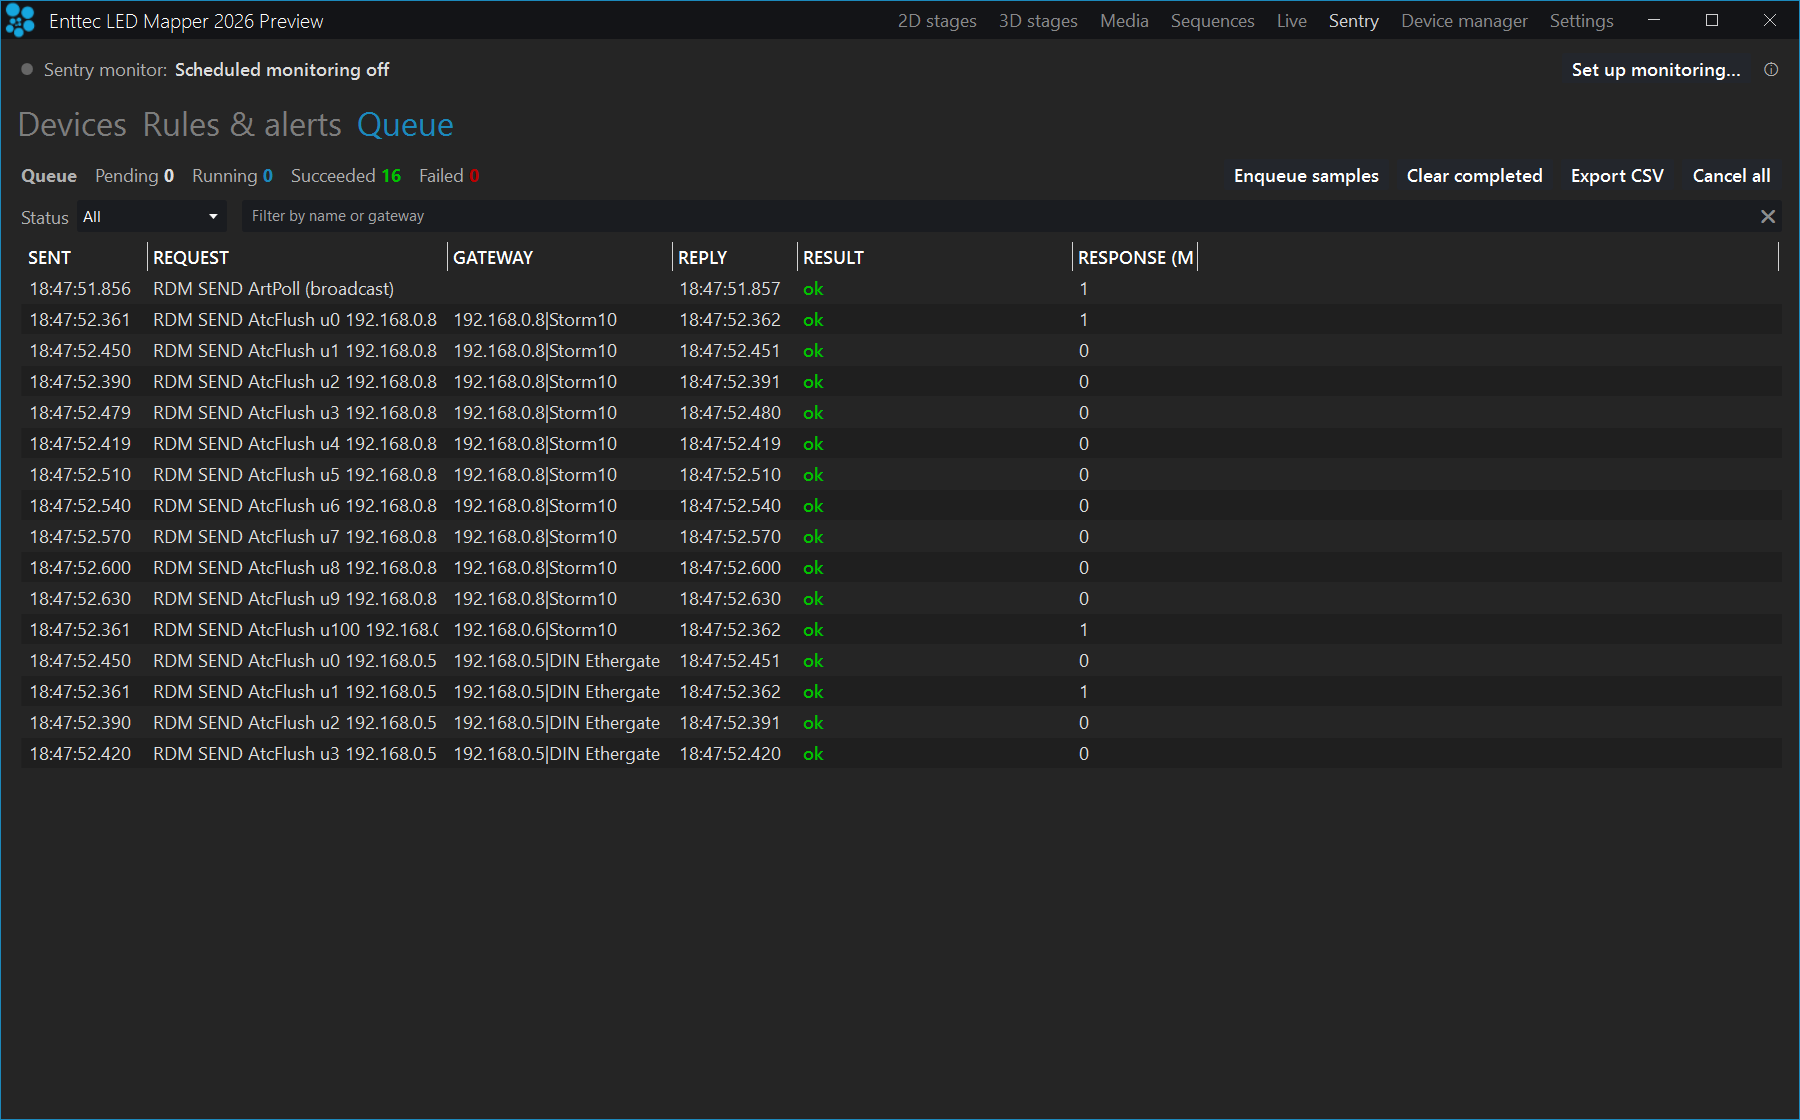Select row AtcFlush u9 192.168.0.8
Viewport: 1800px width, 1120px height.
tap(901, 599)
